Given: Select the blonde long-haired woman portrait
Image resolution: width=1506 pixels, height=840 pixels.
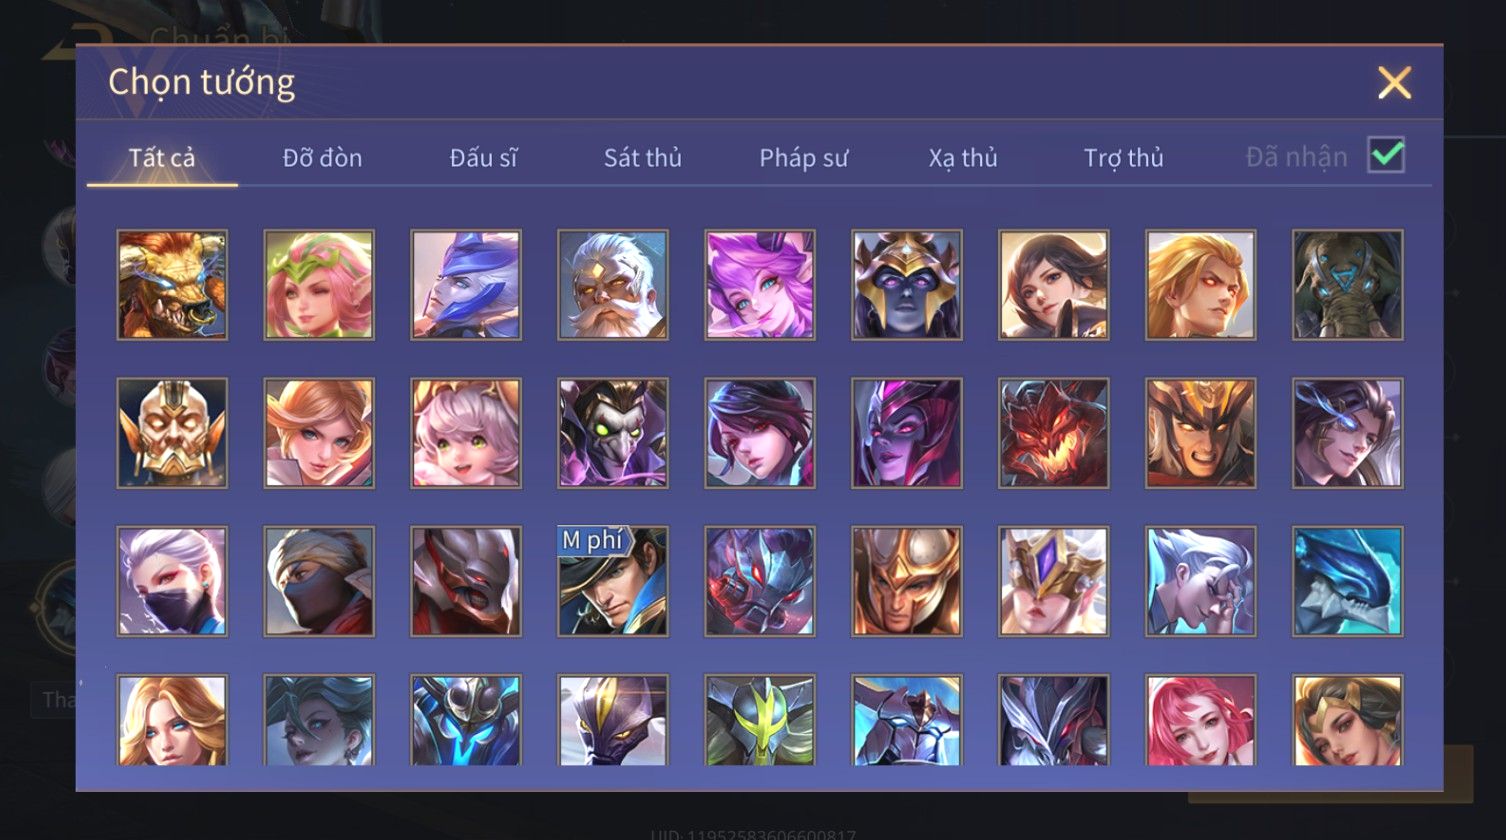Looking at the screenshot, I should coord(172,720).
